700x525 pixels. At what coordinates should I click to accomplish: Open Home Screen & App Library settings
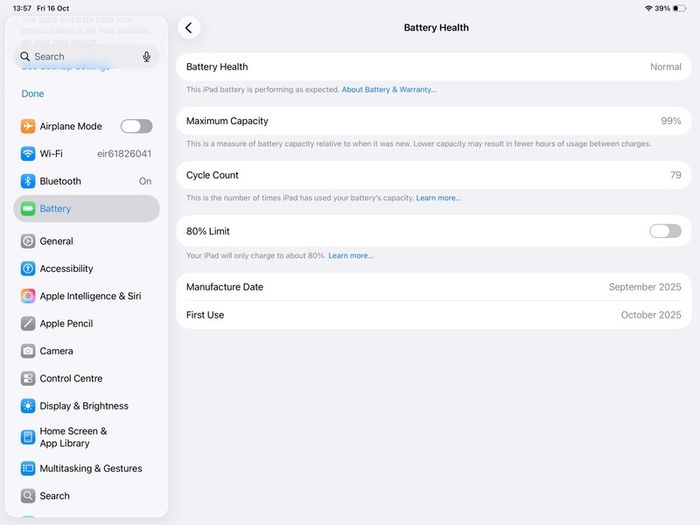click(x=86, y=437)
